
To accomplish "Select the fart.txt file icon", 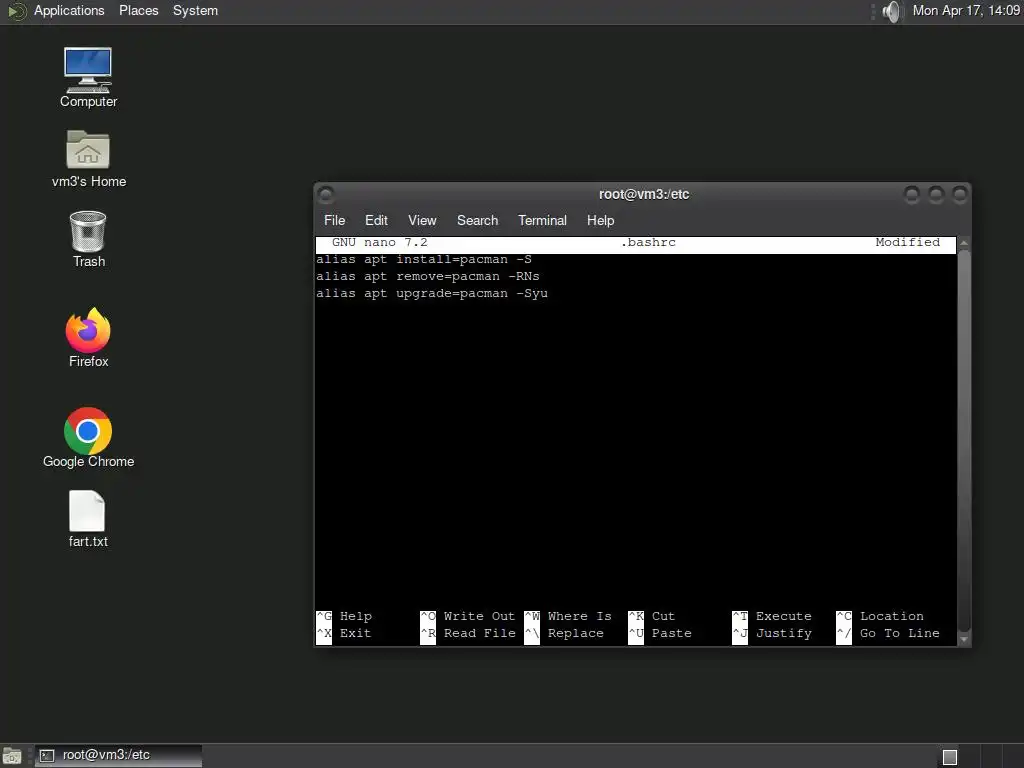I will (88, 519).
